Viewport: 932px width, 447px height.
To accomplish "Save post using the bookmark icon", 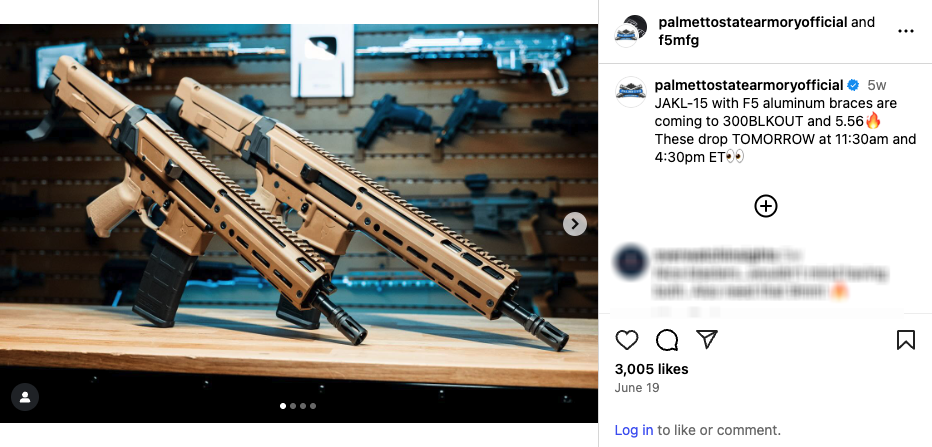I will [x=905, y=340].
